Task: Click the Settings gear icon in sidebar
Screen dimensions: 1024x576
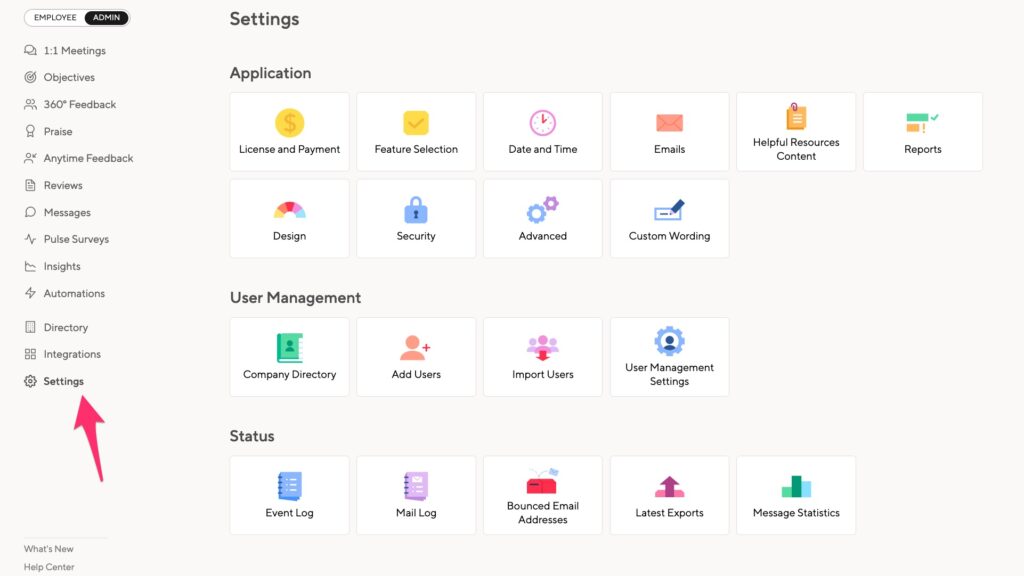Action: [x=30, y=381]
